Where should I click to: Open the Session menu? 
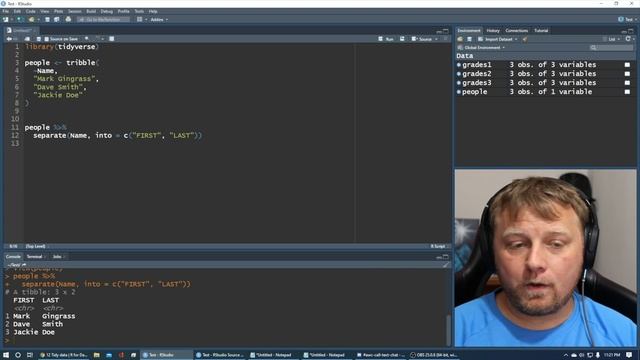pos(74,11)
